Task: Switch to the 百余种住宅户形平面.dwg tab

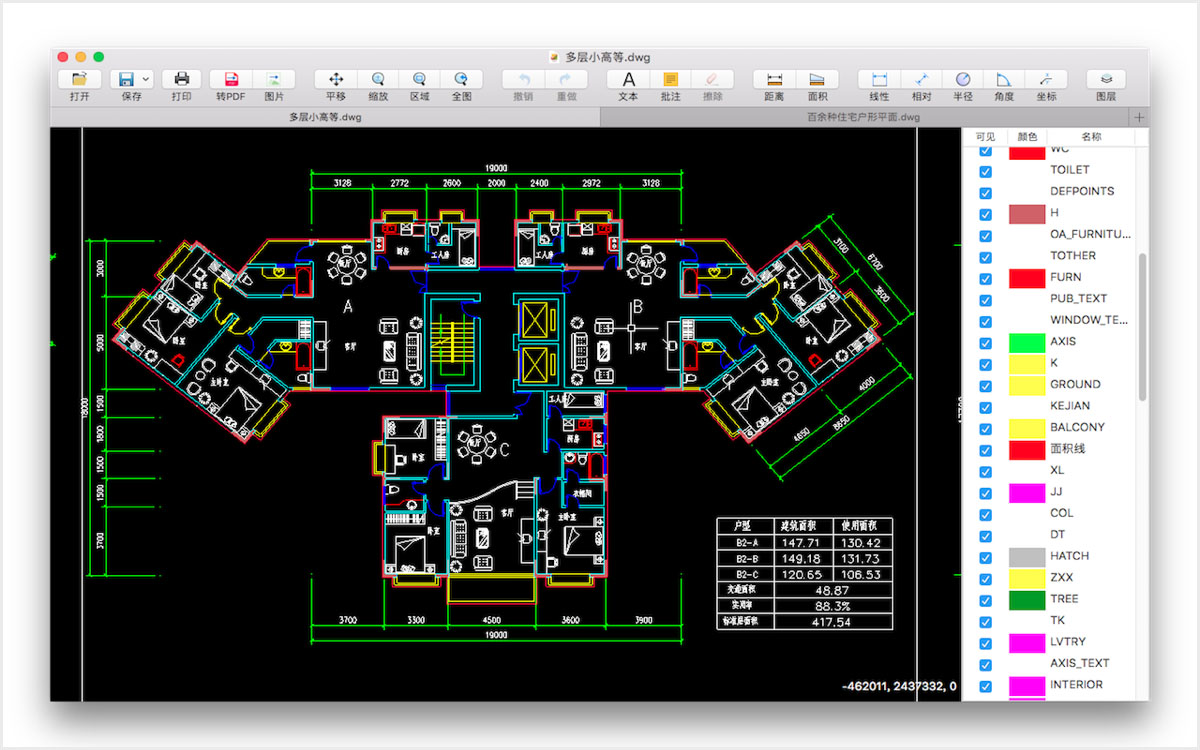Action: click(864, 117)
